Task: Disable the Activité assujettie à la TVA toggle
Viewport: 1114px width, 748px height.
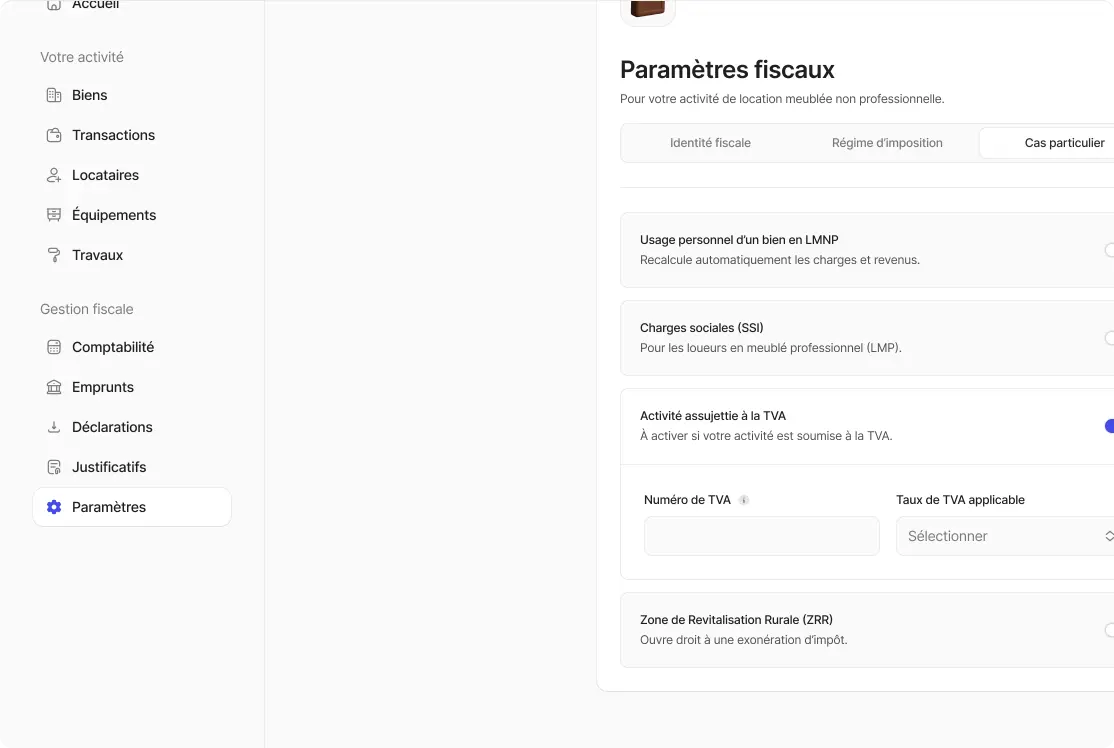Action: click(x=1108, y=426)
